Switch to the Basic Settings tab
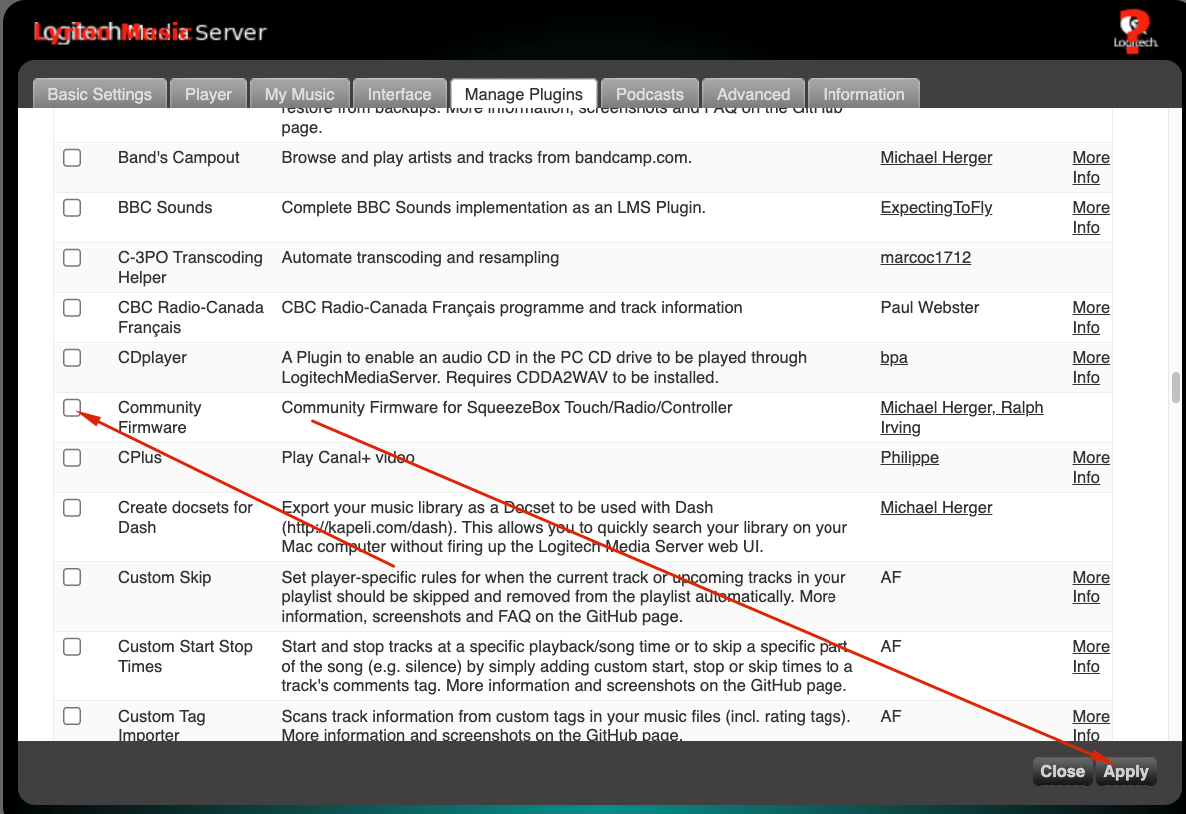 tap(100, 94)
